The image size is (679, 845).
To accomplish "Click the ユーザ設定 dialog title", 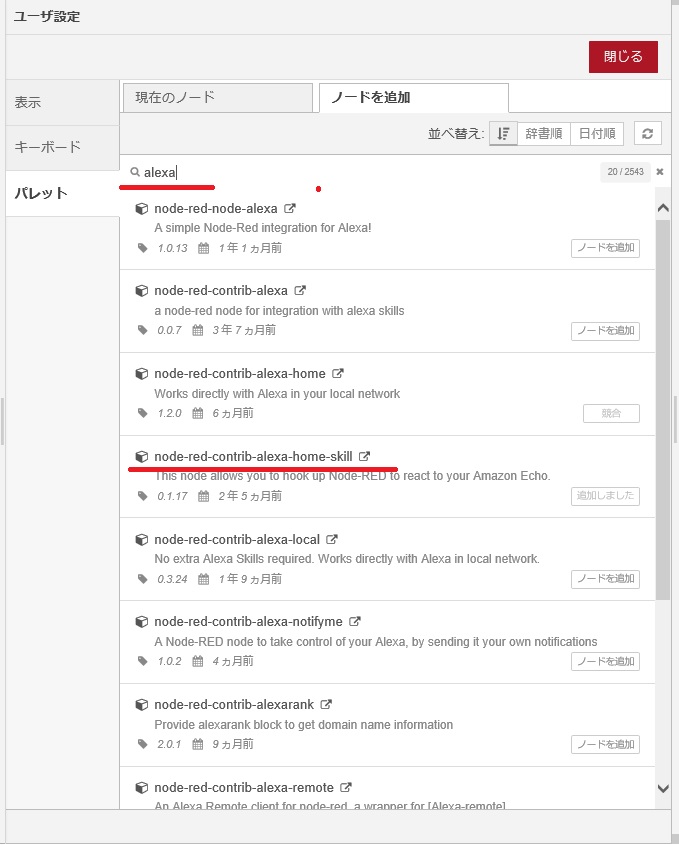I will click(47, 17).
